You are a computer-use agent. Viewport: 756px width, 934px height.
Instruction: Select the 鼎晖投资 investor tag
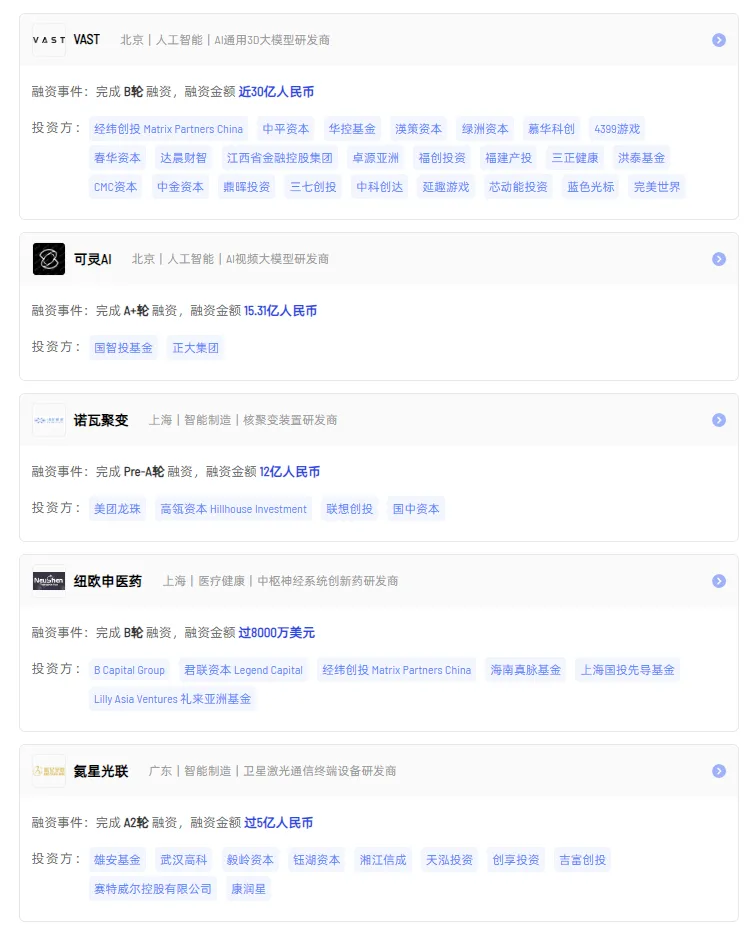pyautogui.click(x=247, y=187)
